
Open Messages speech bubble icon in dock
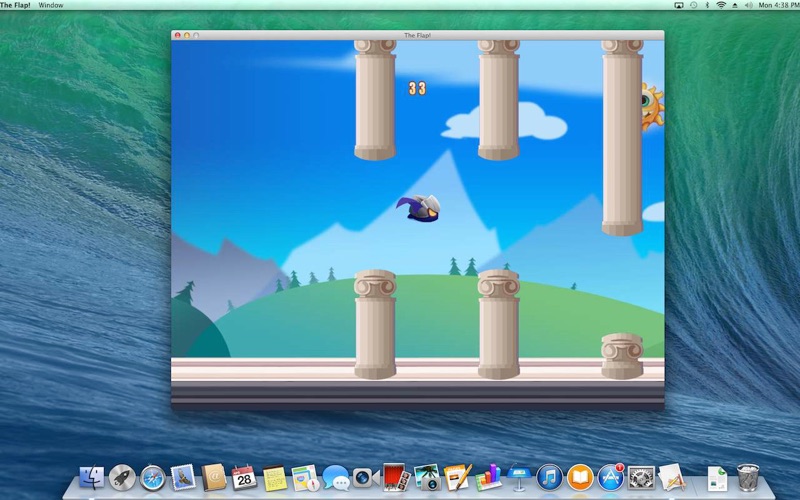(335, 478)
